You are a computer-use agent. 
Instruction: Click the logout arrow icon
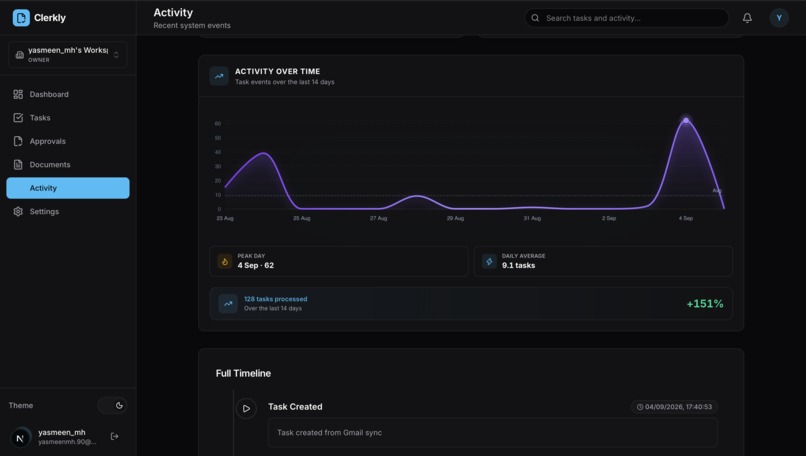(115, 436)
